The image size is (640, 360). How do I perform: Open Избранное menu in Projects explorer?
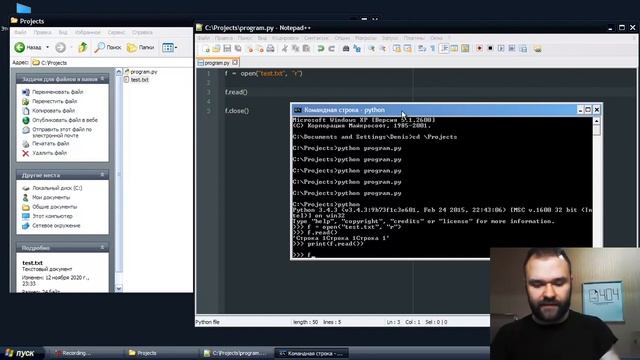pyautogui.click(x=88, y=32)
